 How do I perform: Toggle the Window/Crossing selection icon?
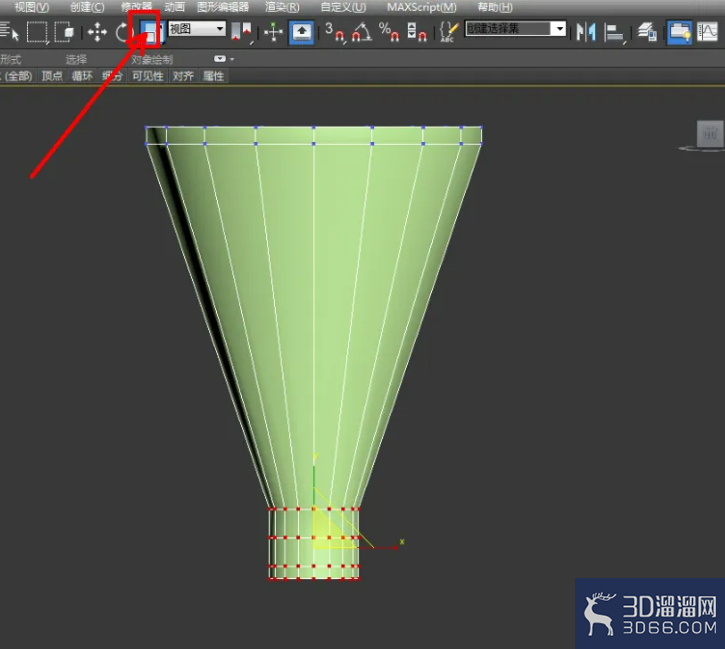(x=64, y=32)
